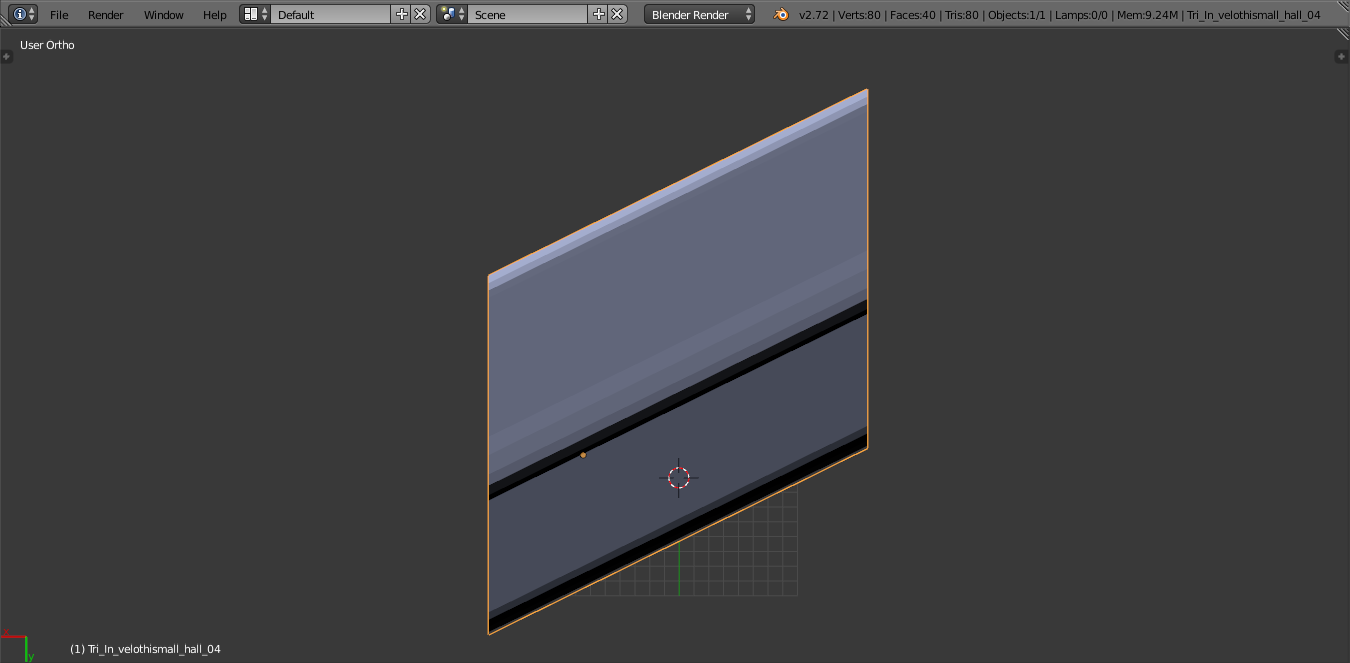Open the Blender Render engine dropdown
This screenshot has height=663, width=1350.
[x=700, y=14]
